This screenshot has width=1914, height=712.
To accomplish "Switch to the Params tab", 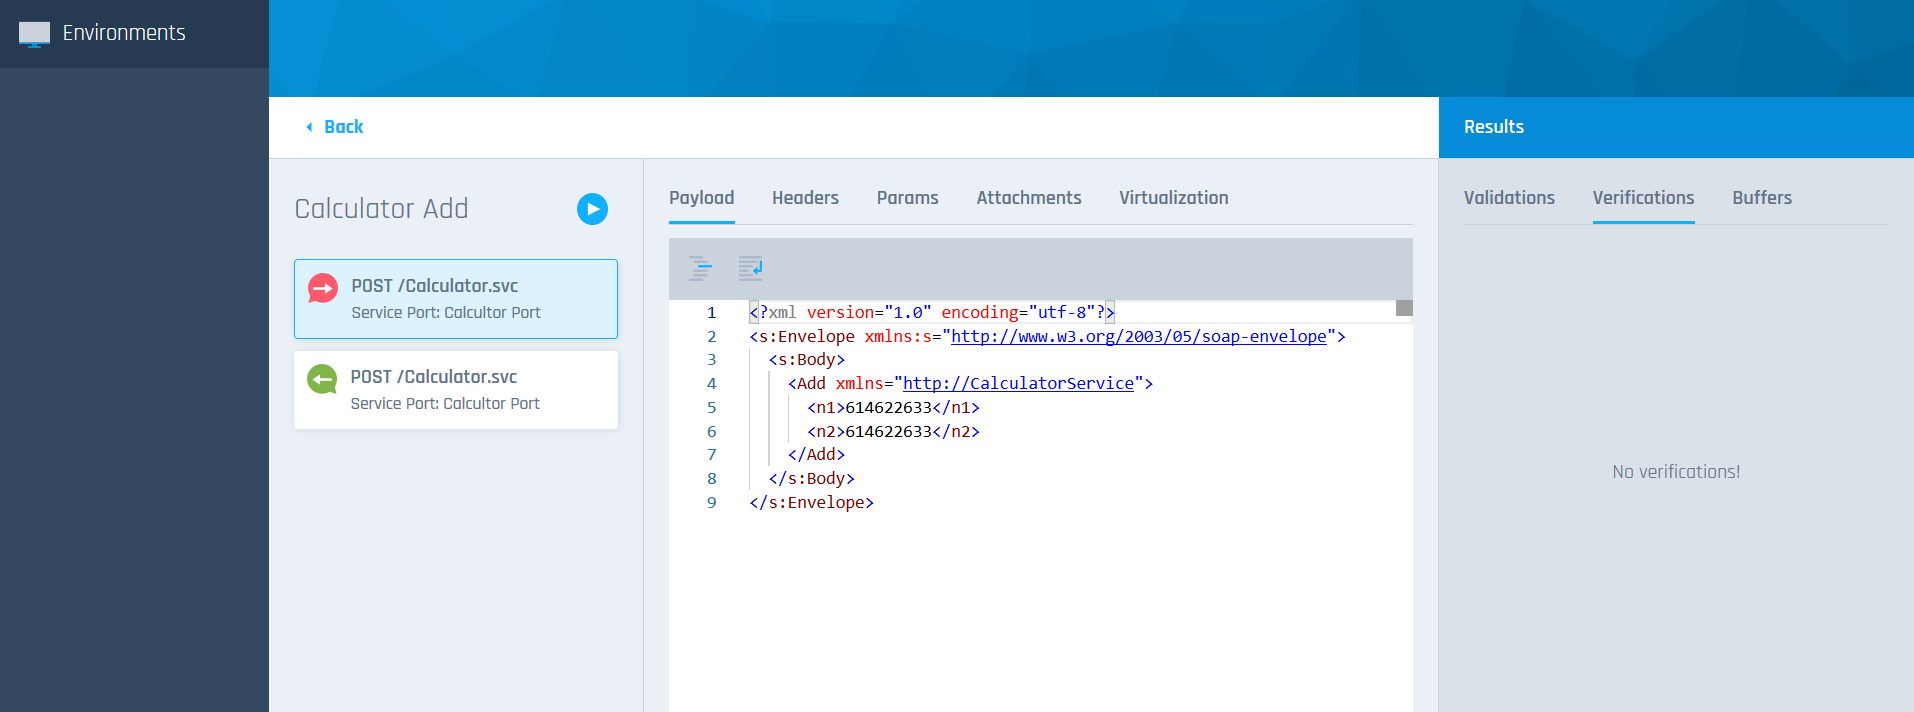I will [x=907, y=198].
